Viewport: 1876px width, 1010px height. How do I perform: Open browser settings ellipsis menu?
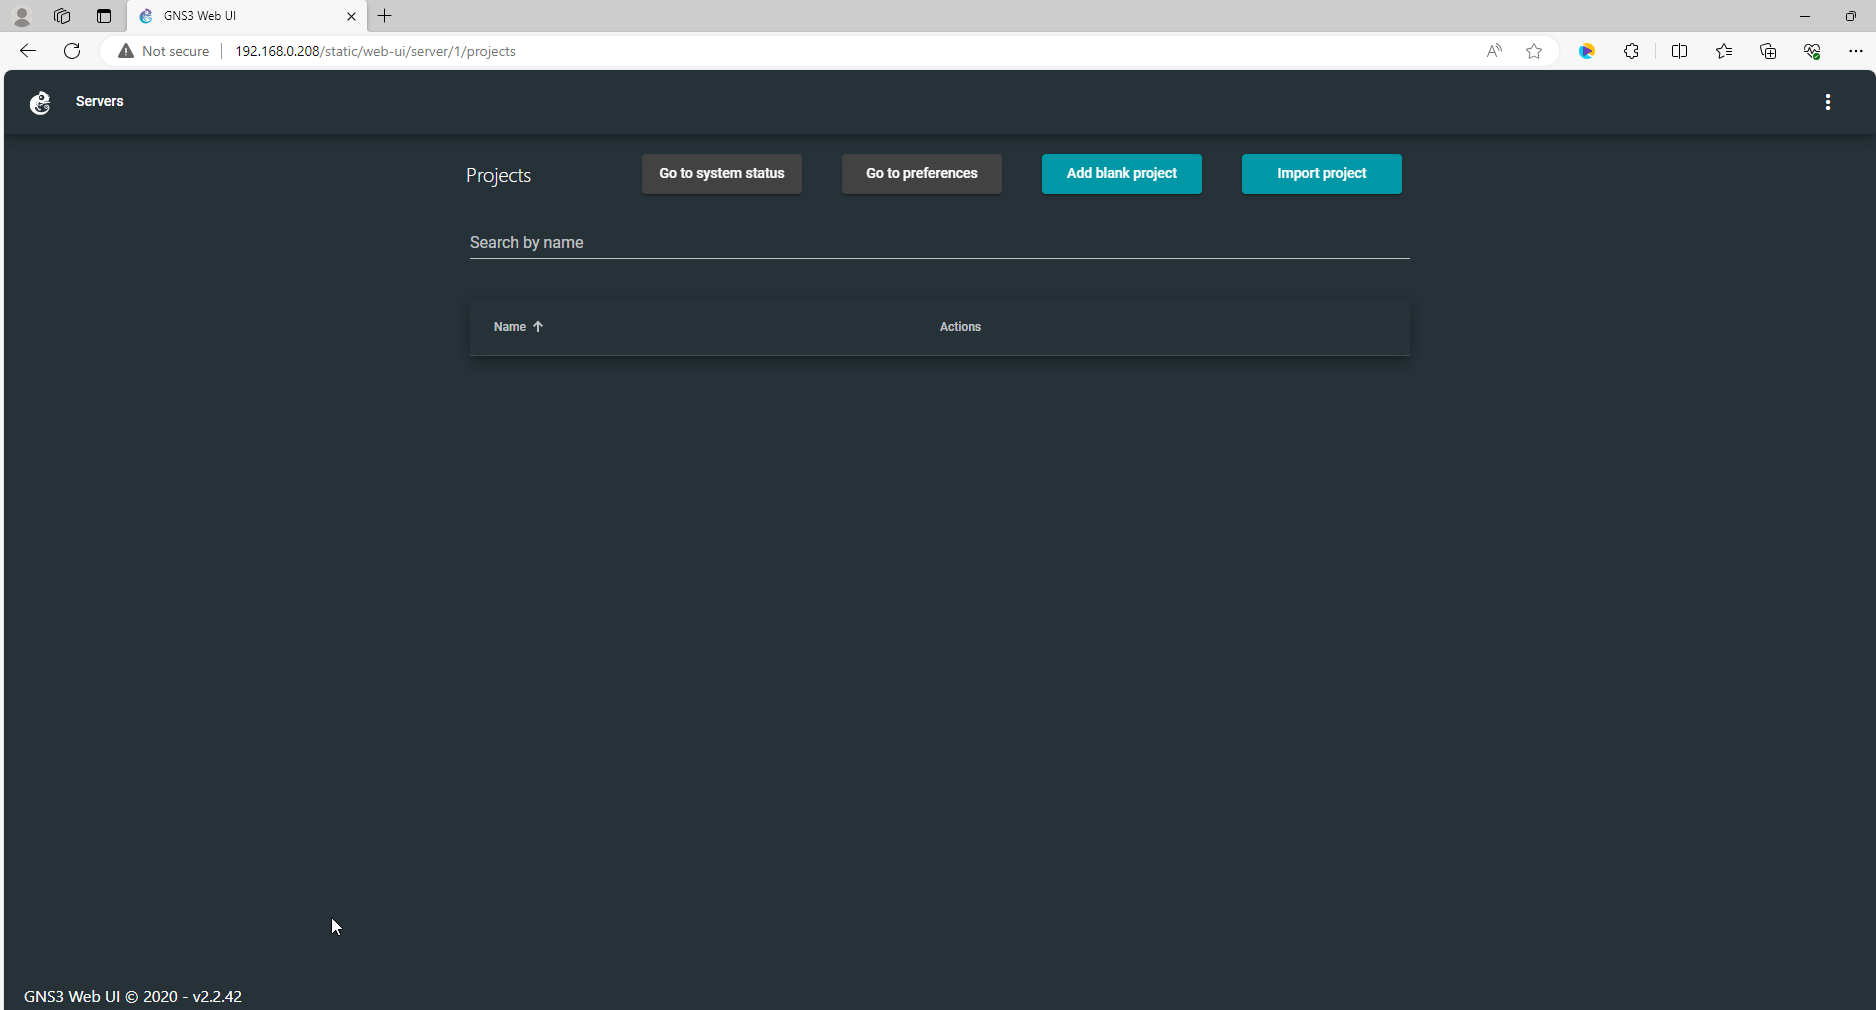pos(1855,51)
